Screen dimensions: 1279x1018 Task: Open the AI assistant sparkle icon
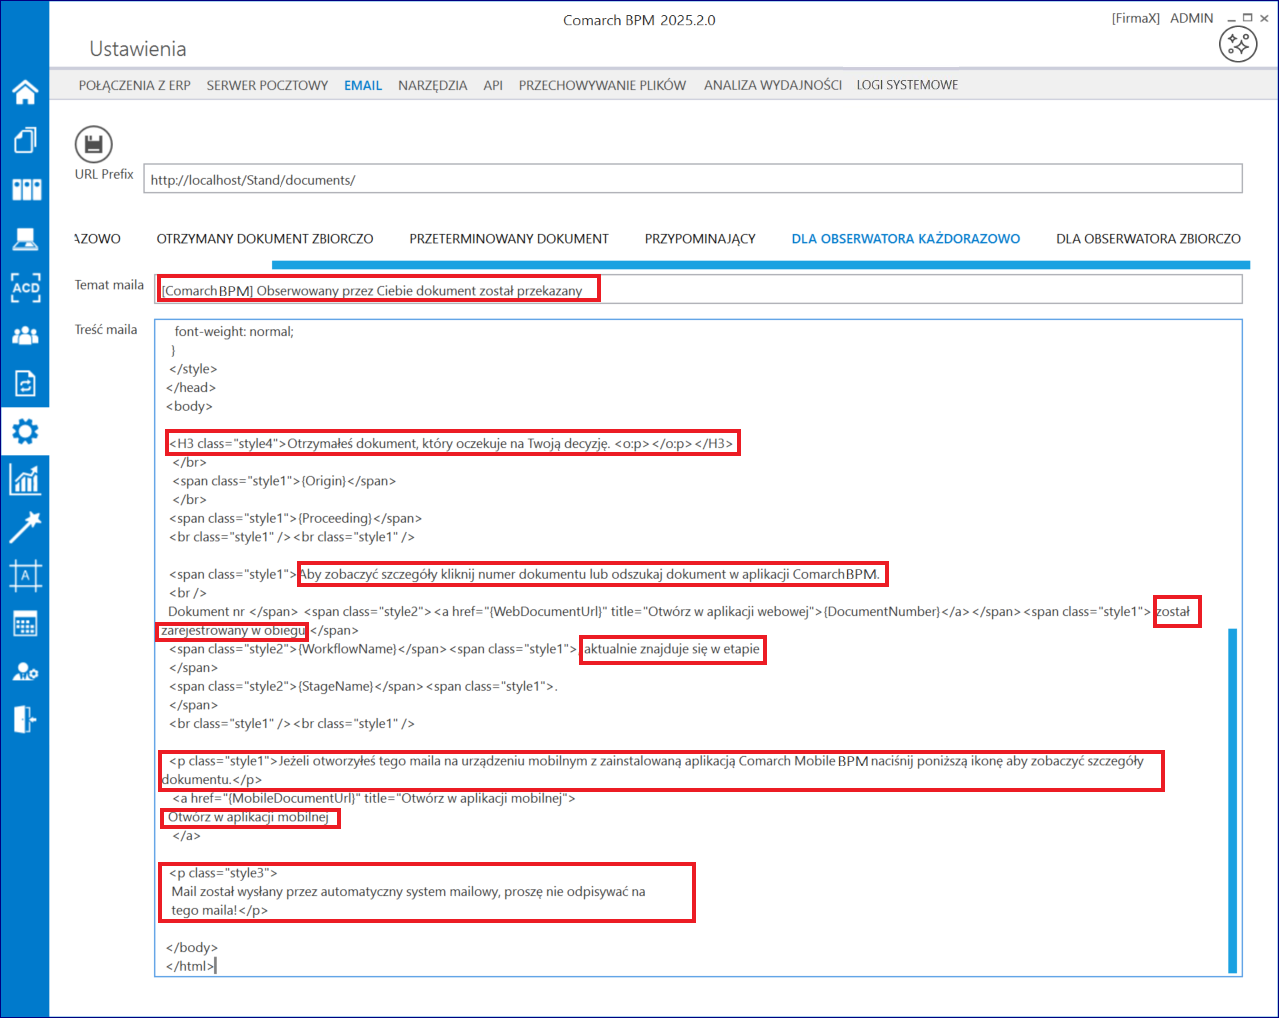point(1238,44)
